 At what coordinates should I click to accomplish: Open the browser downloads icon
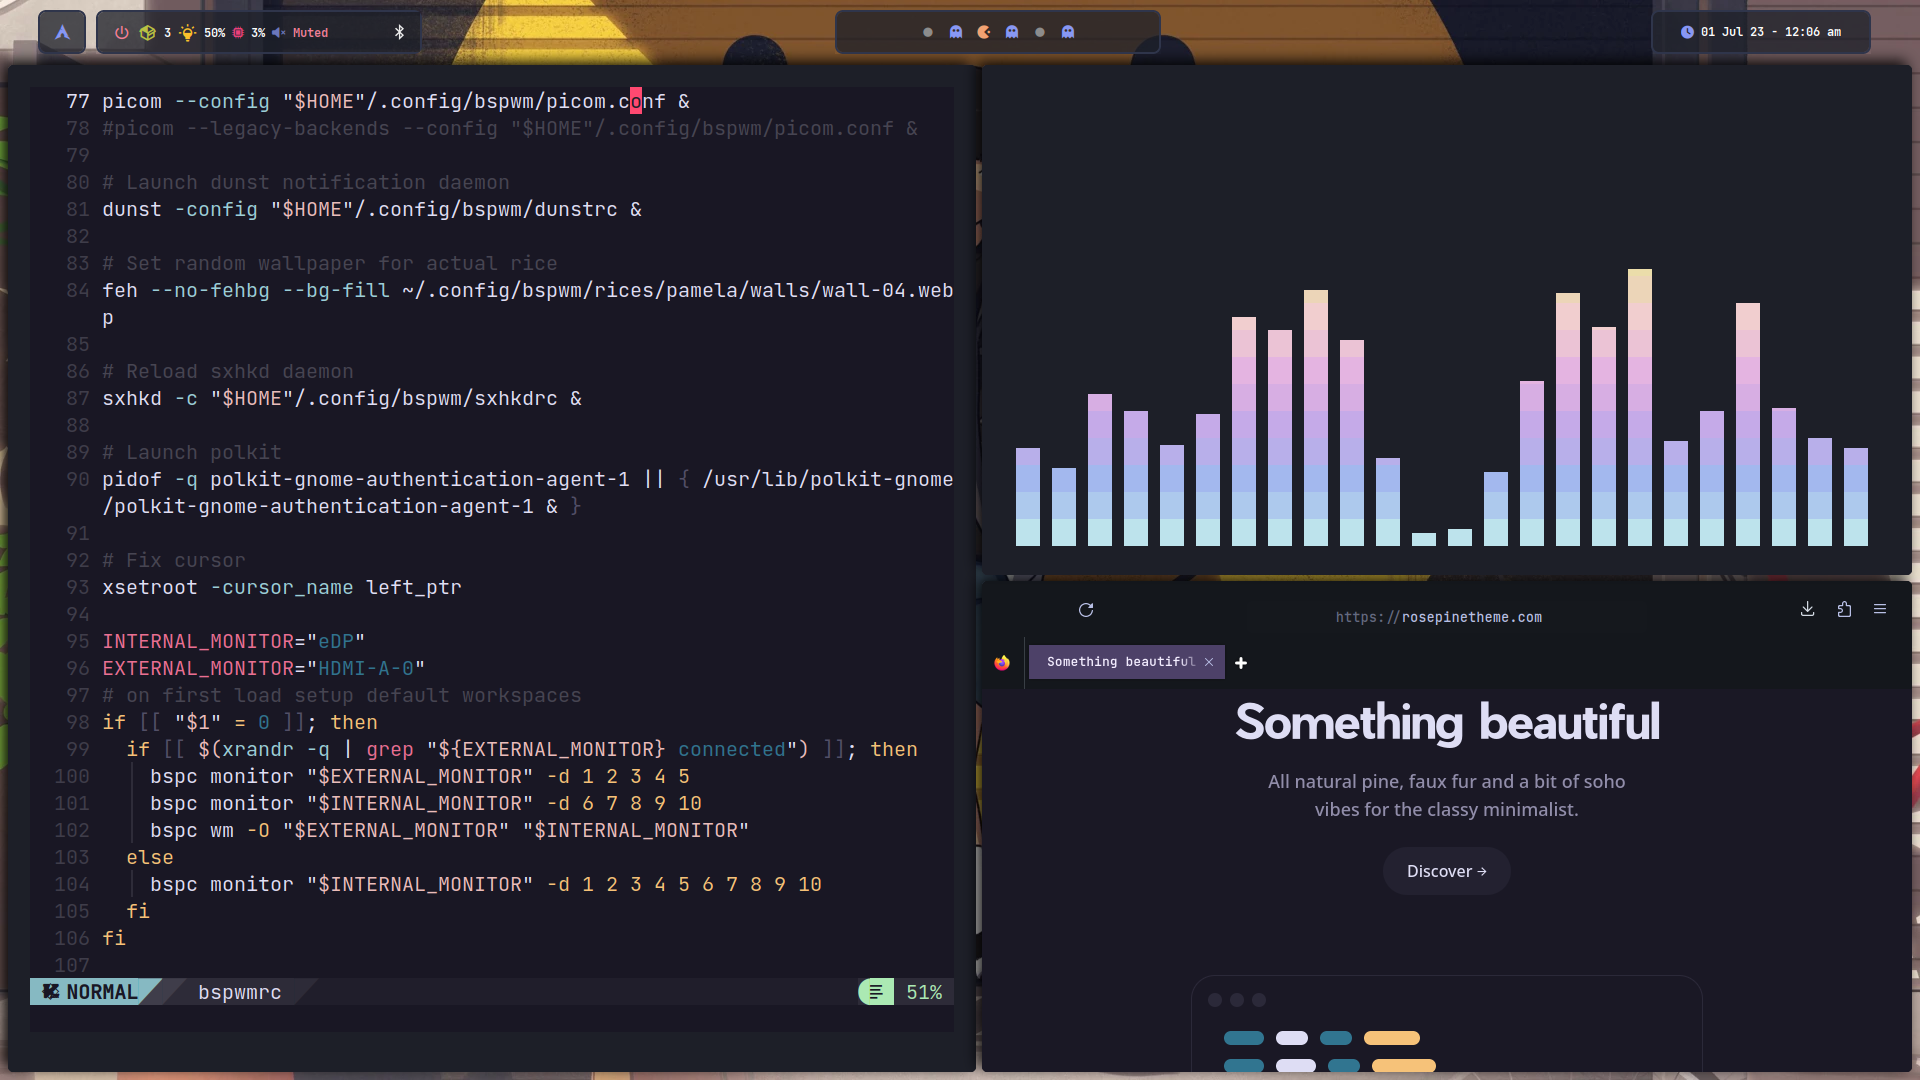tap(1807, 609)
